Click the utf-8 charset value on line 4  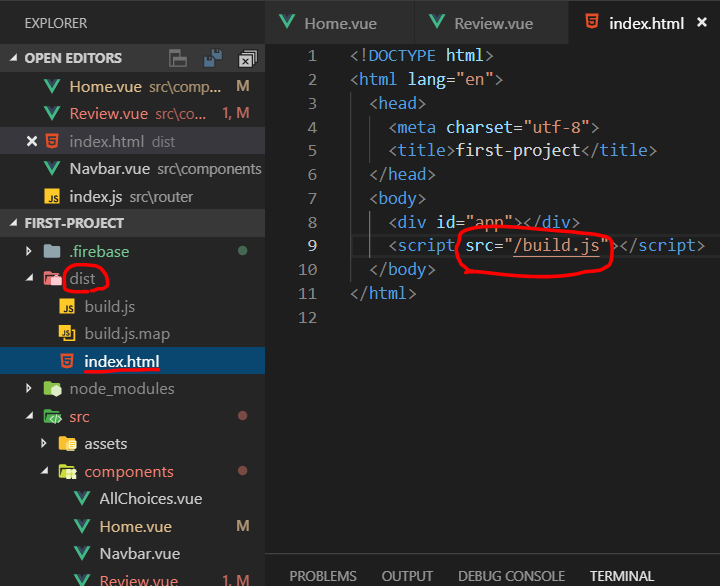(557, 127)
